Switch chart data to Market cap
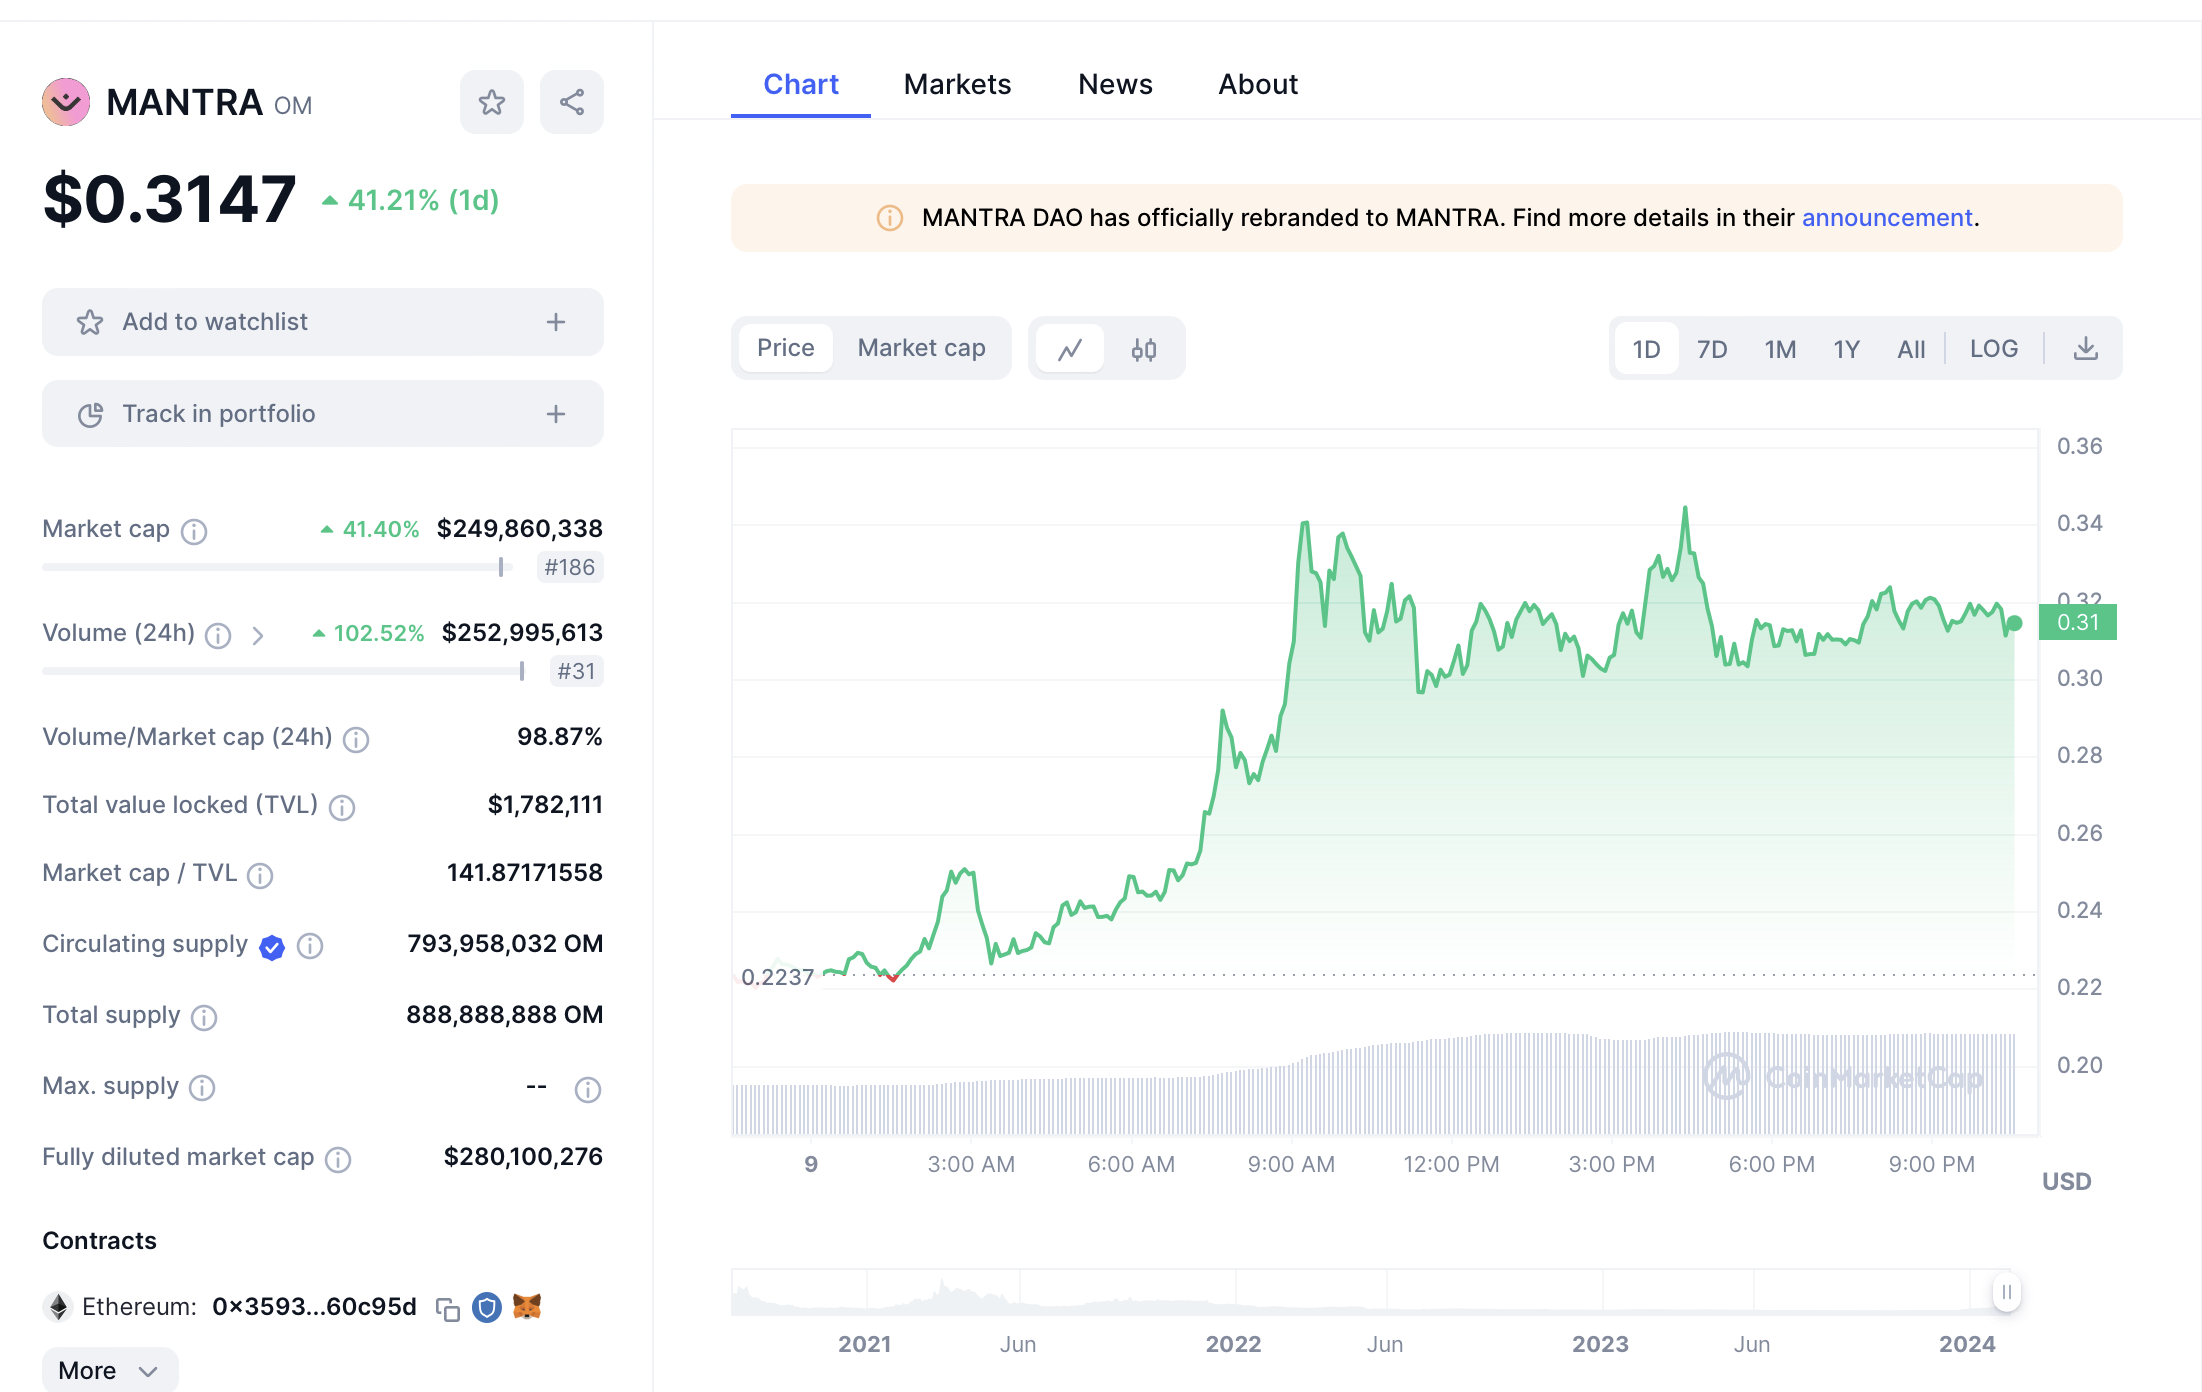 [921, 348]
